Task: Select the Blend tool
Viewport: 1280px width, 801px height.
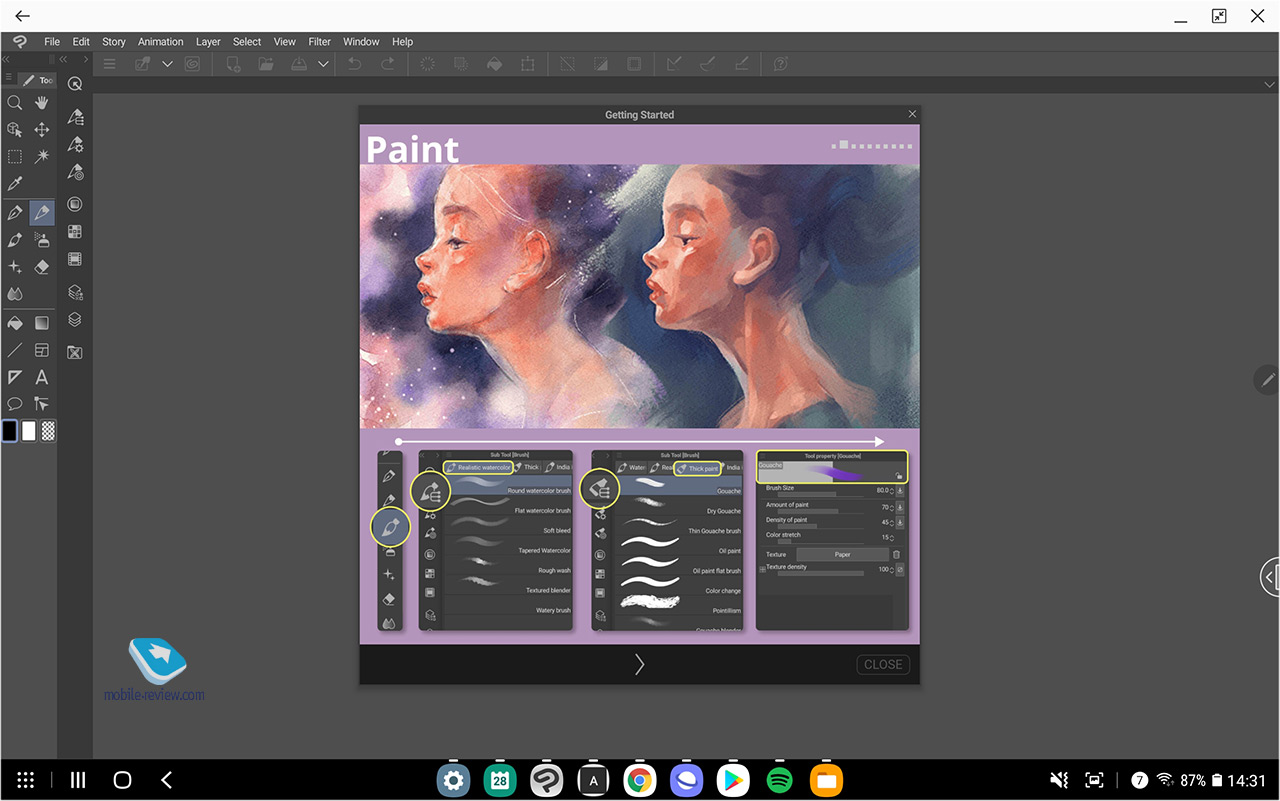Action: click(14, 294)
